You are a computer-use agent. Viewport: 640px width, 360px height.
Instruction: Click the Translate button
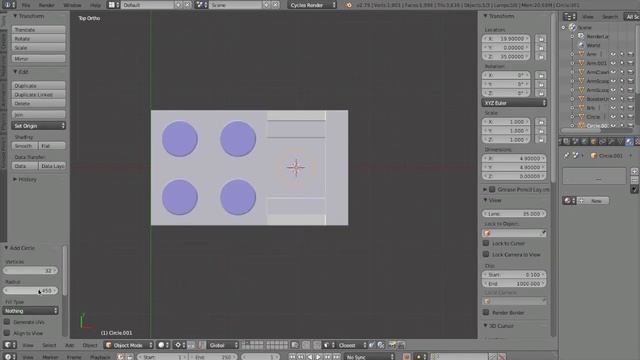39,30
